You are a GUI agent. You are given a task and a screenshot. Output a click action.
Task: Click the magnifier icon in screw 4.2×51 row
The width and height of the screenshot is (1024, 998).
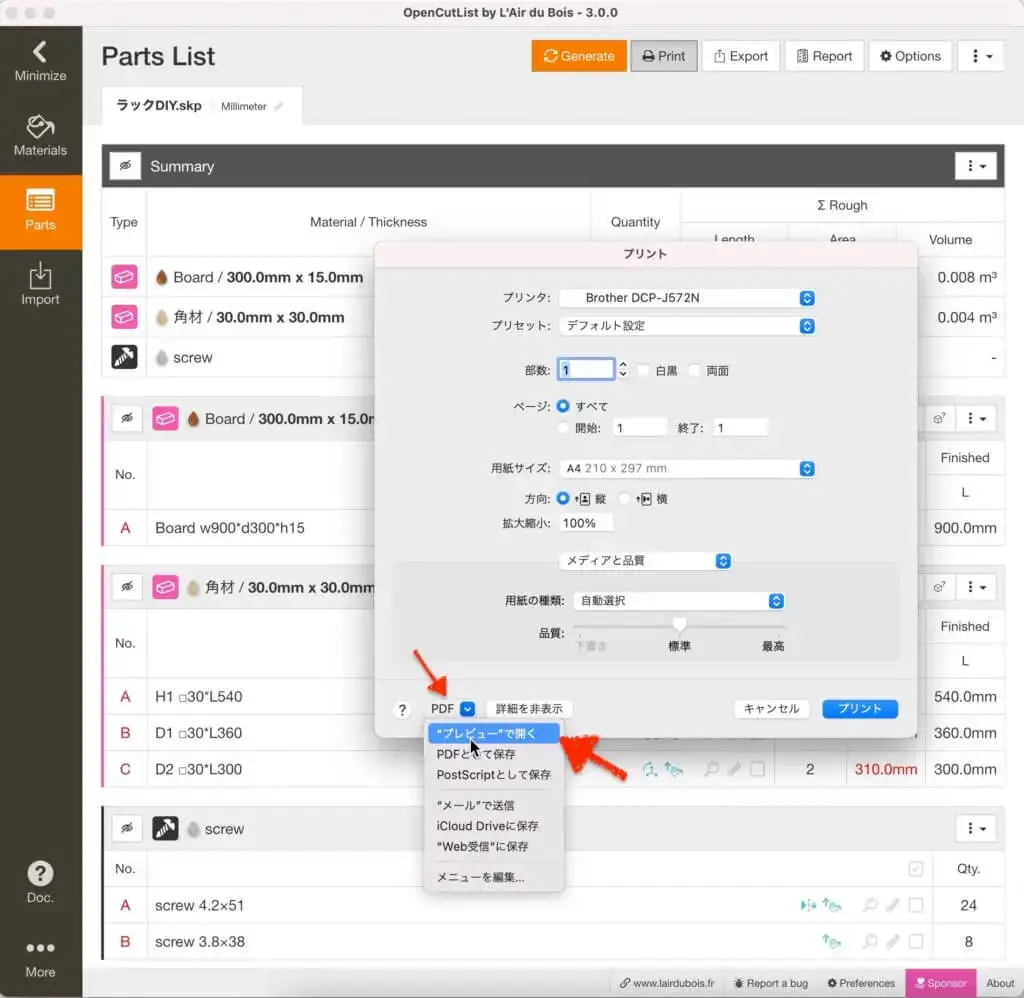pyautogui.click(x=870, y=905)
